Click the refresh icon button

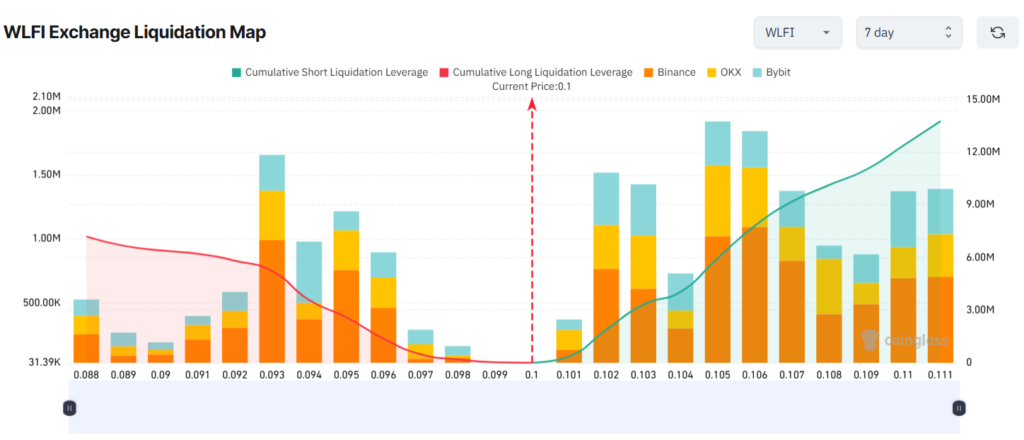click(x=997, y=33)
